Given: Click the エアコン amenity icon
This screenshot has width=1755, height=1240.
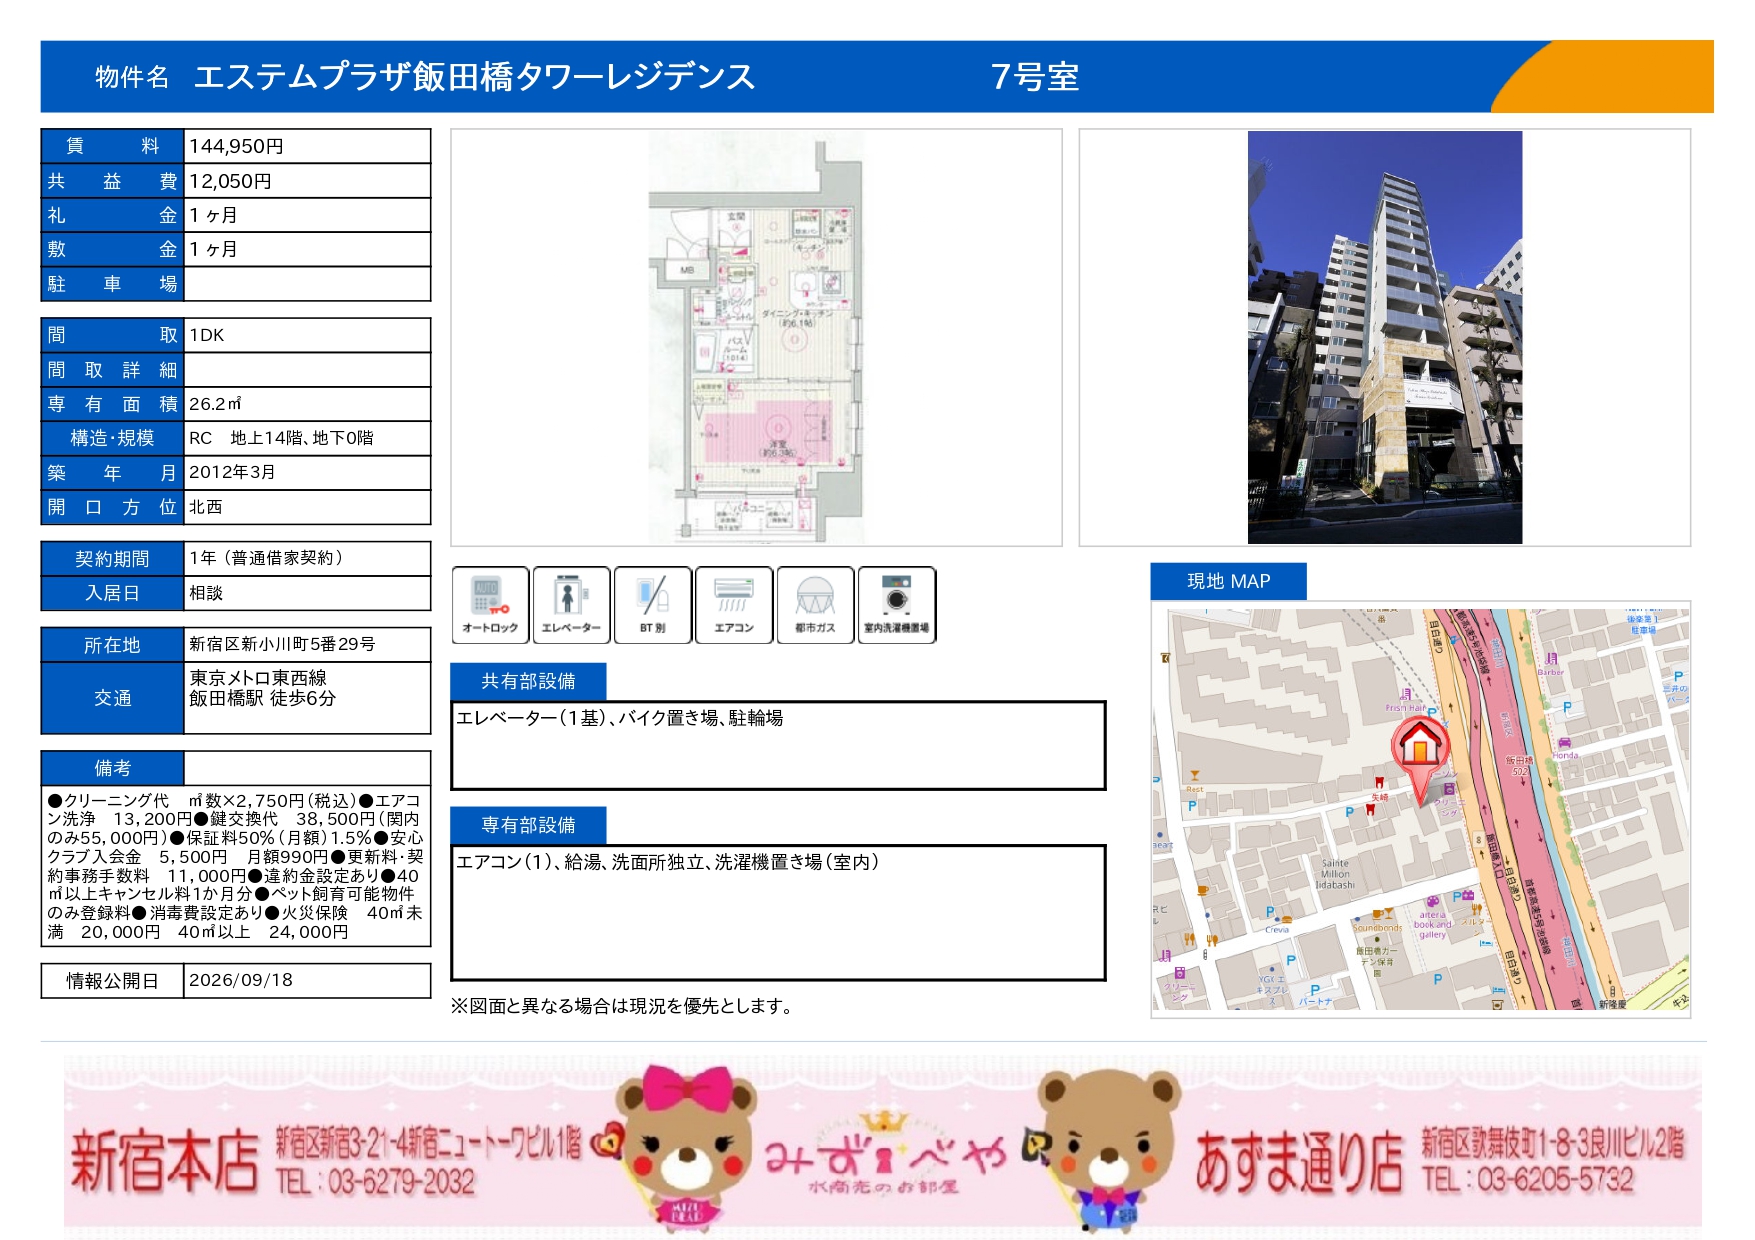Looking at the screenshot, I should (734, 605).
